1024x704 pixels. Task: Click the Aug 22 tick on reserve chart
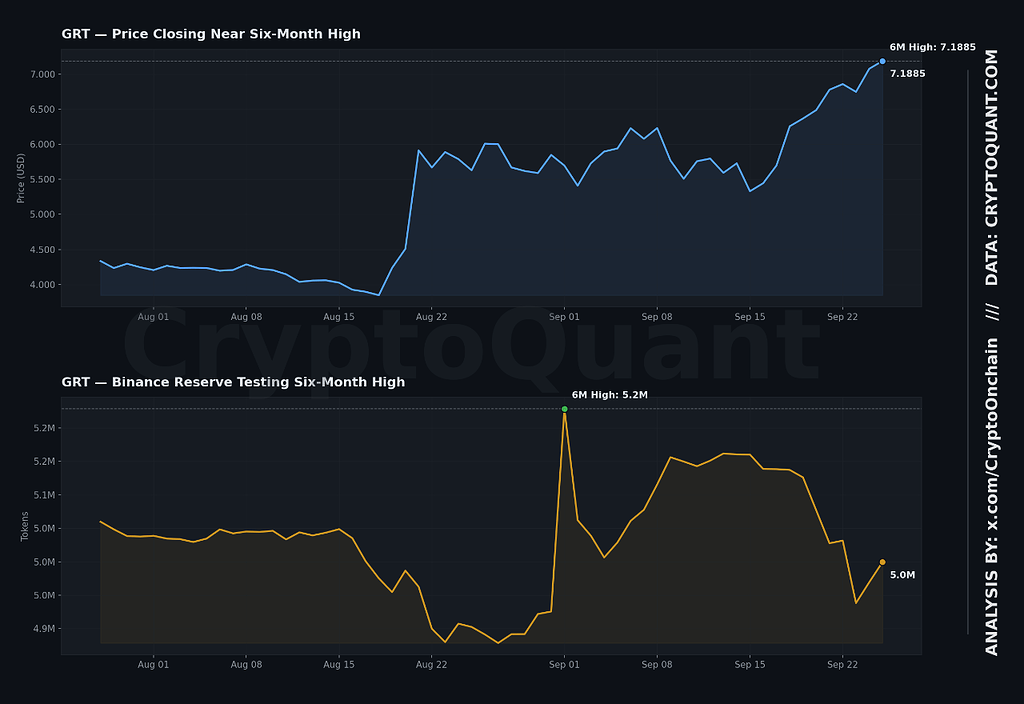click(x=431, y=665)
